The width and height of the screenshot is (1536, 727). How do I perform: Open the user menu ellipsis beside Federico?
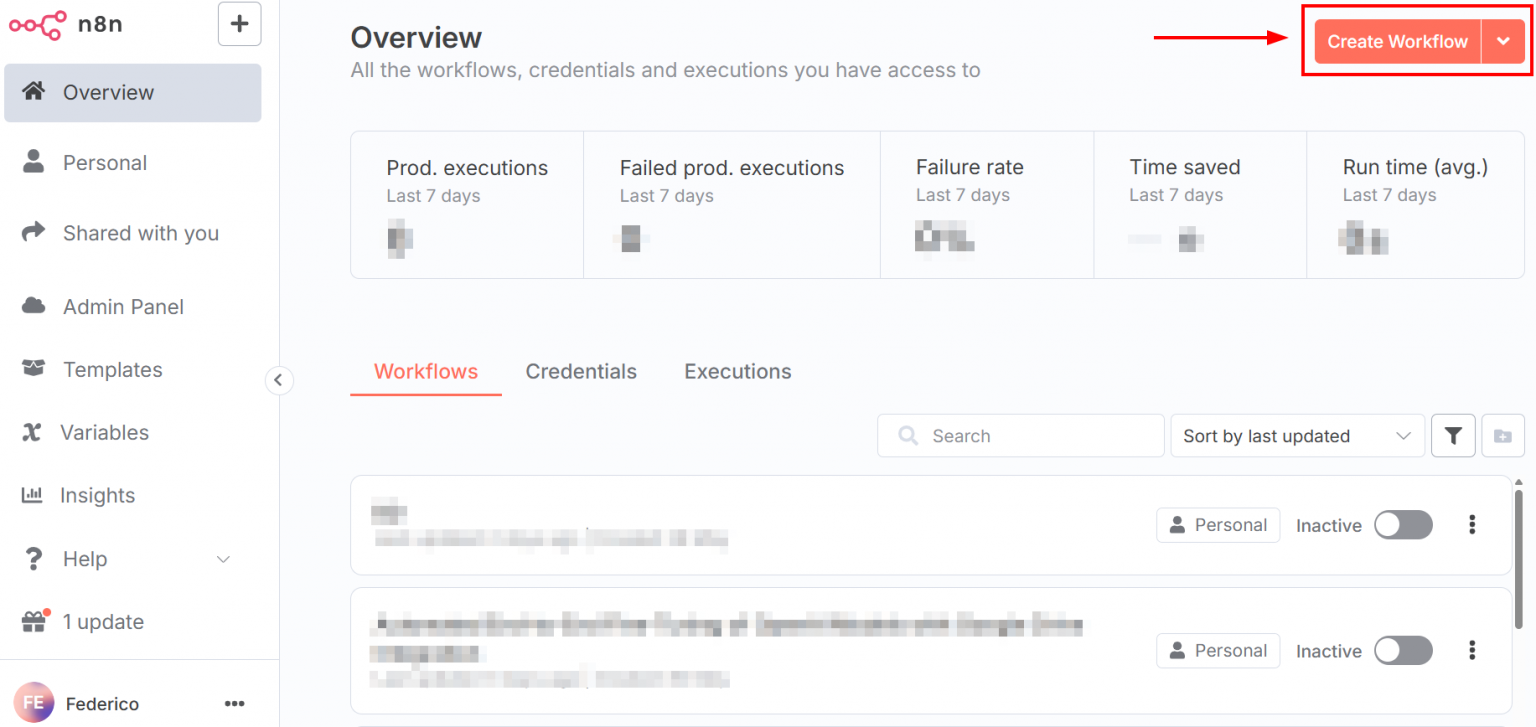234,704
